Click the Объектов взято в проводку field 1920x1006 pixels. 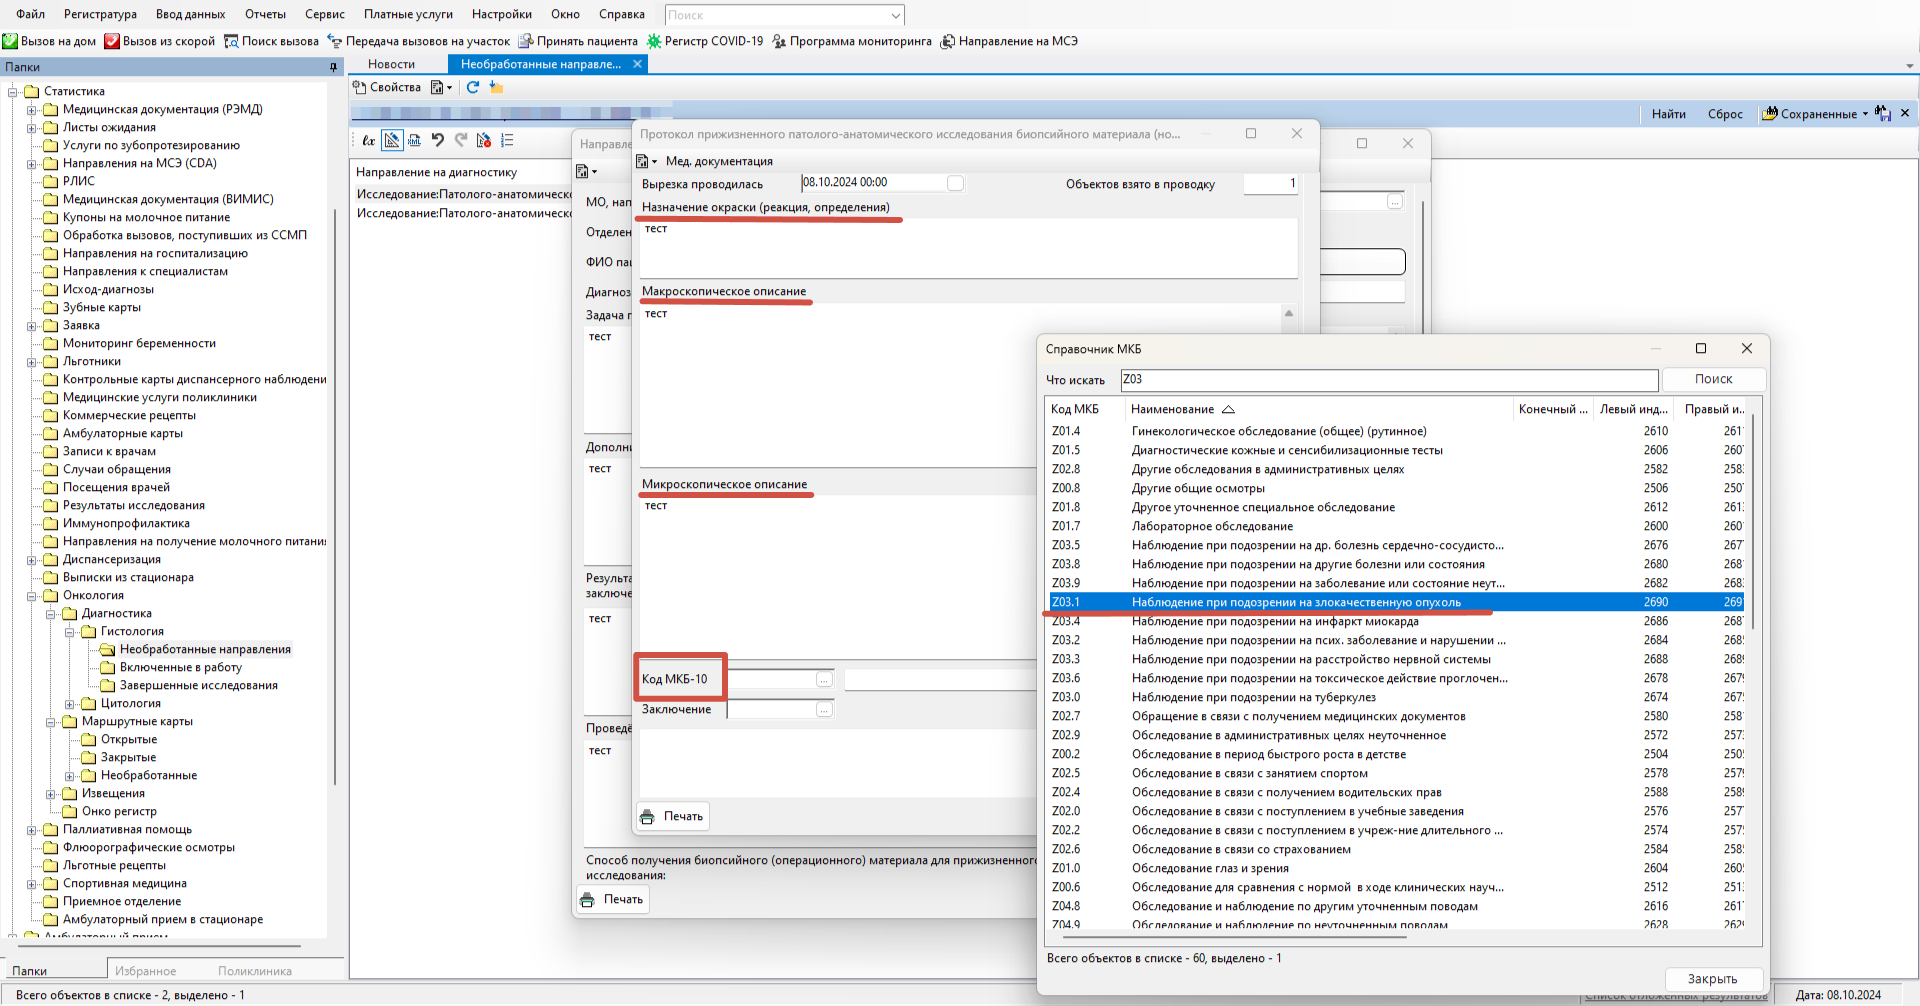1270,183
